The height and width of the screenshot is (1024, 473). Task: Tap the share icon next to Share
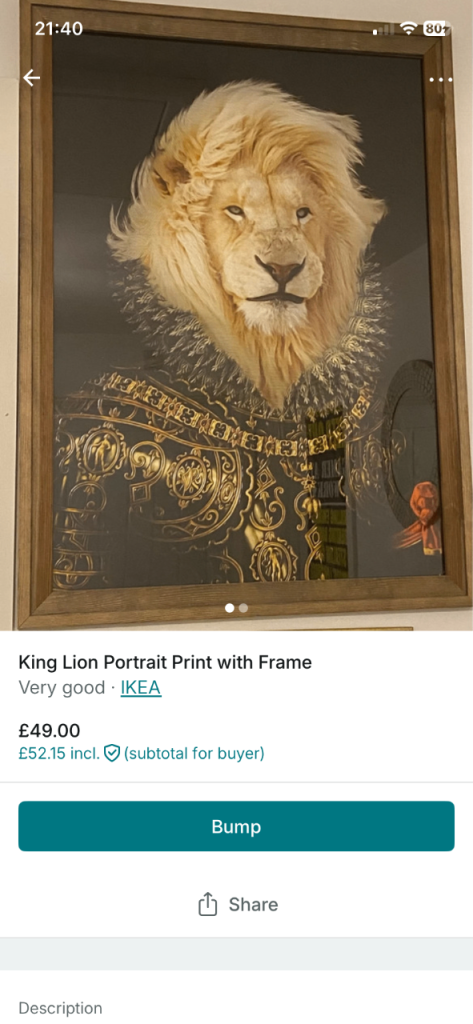tap(207, 904)
